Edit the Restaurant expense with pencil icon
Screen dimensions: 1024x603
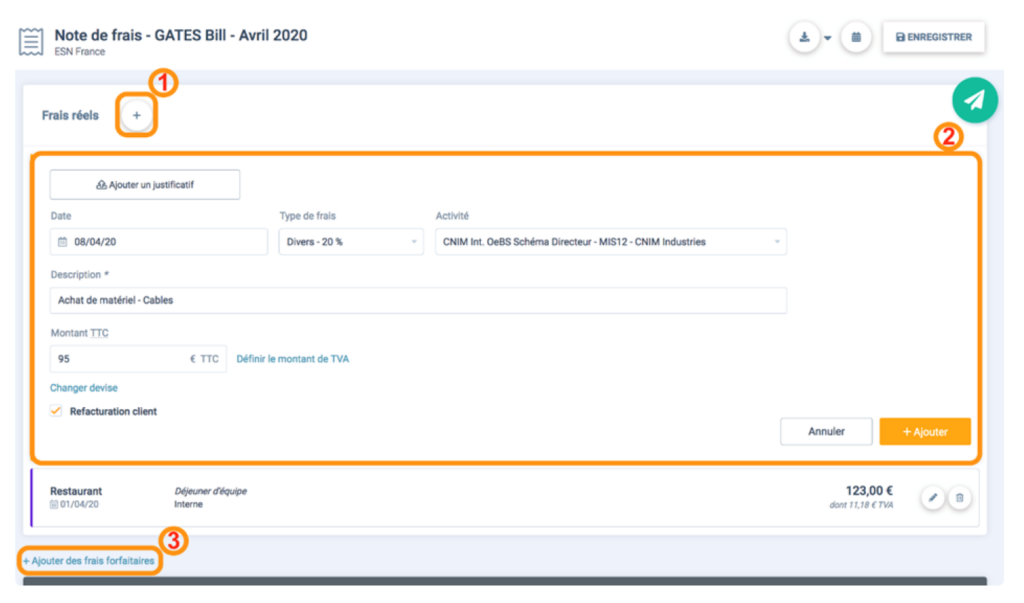[932, 498]
